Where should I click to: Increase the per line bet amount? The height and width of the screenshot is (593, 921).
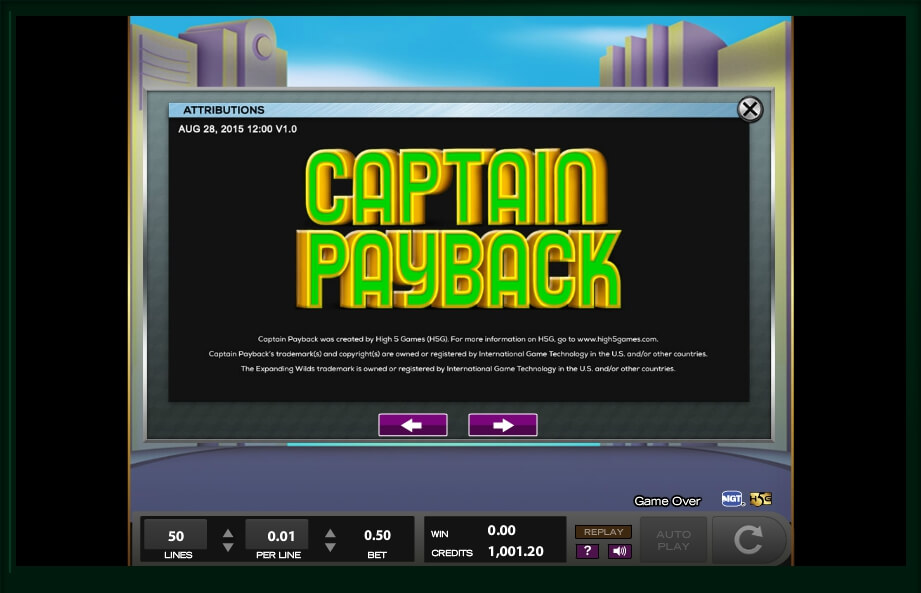(x=330, y=533)
